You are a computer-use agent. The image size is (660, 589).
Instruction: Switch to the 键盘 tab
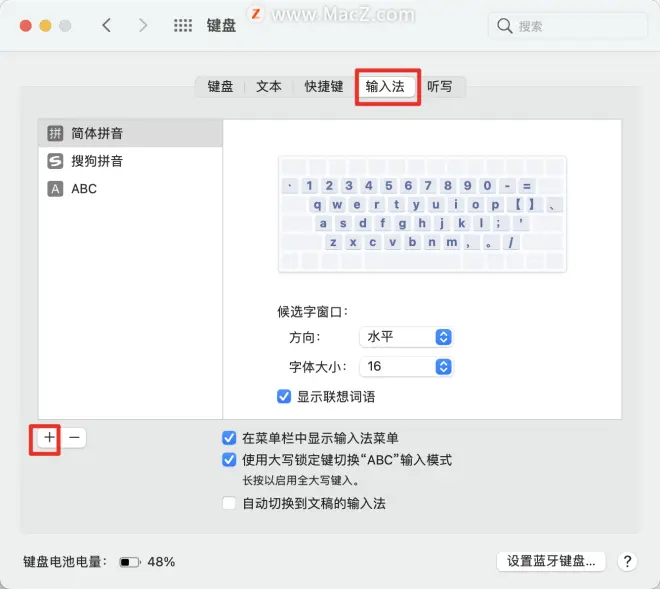pyautogui.click(x=220, y=87)
